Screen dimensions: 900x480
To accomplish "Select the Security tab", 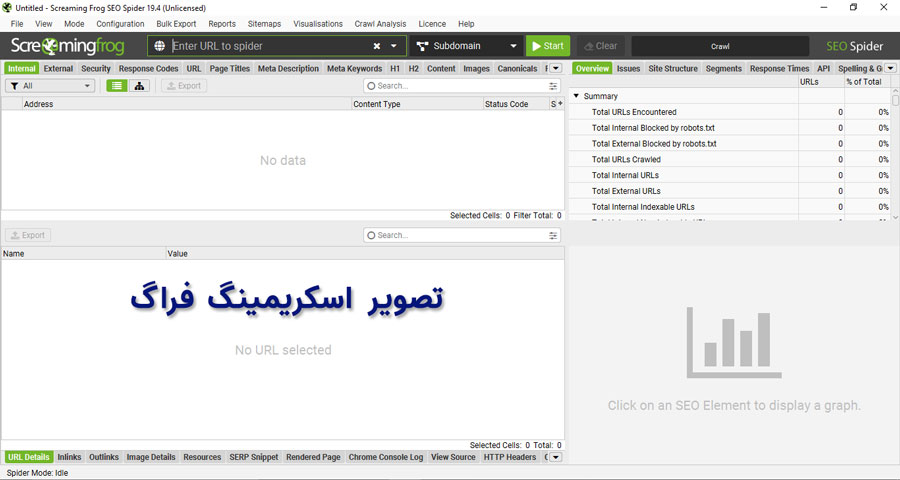I will (x=96, y=68).
